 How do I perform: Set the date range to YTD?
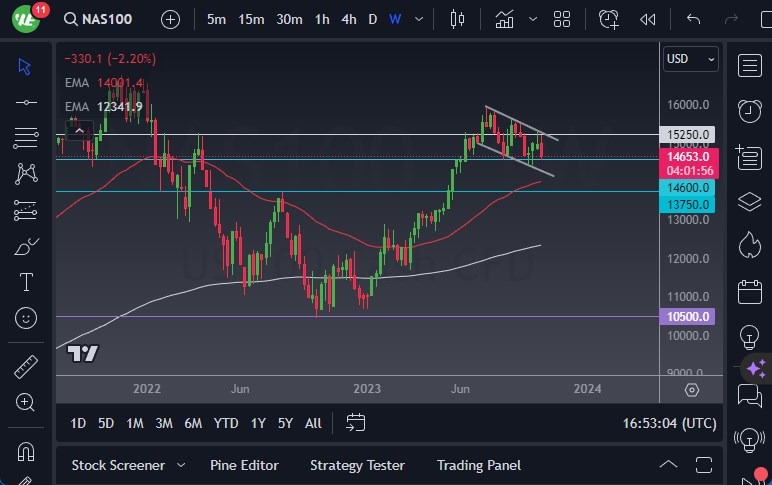[226, 423]
